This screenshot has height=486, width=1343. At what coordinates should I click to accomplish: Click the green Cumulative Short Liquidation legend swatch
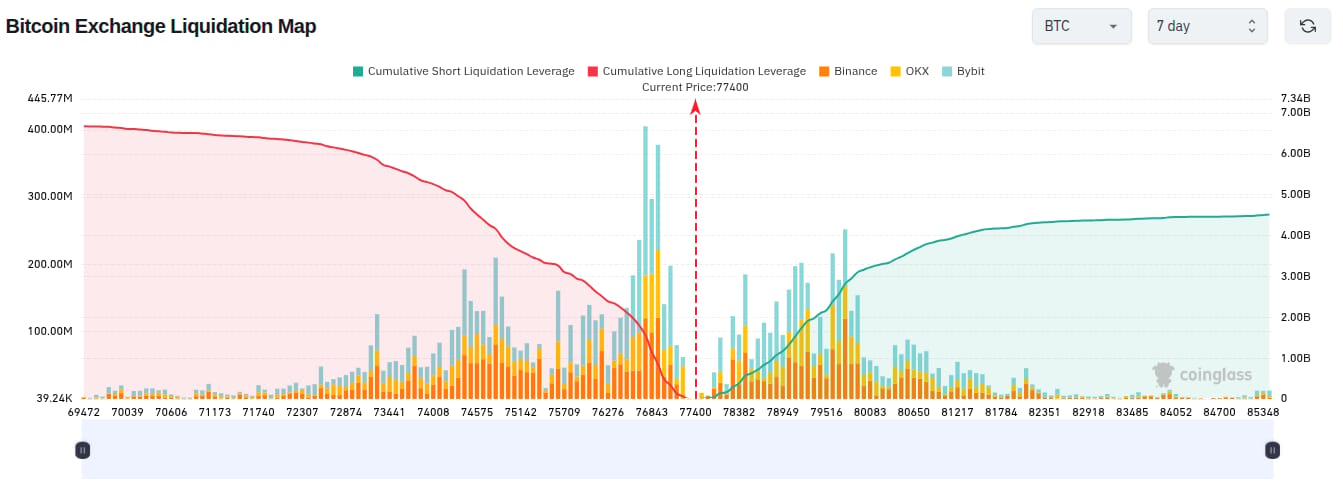(x=357, y=72)
